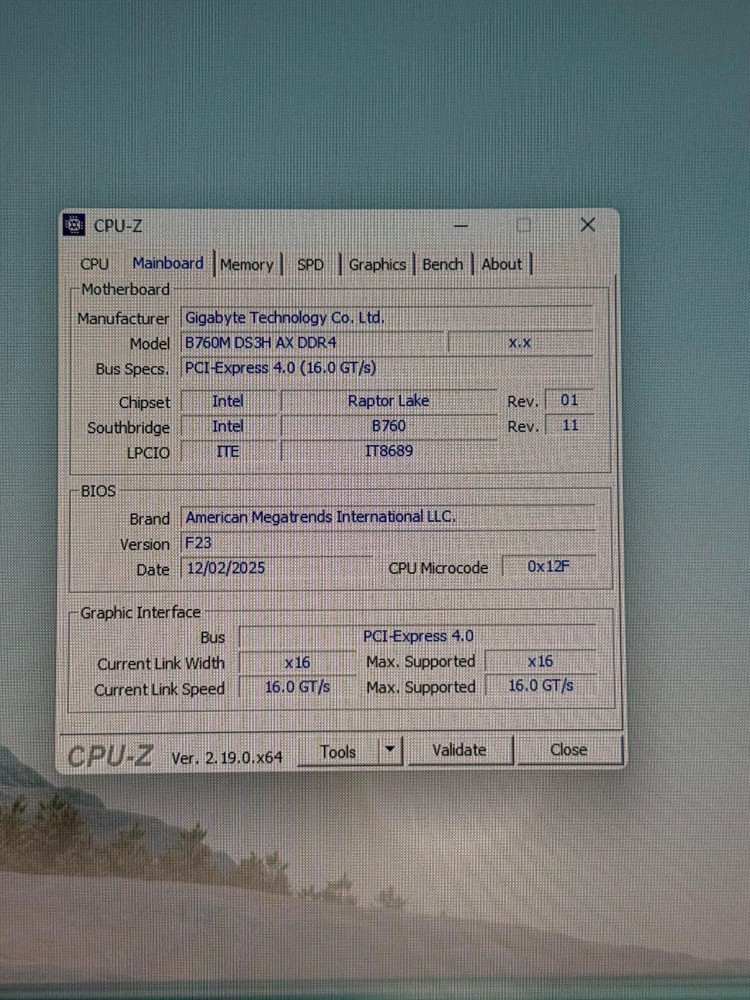Screen dimensions: 750x1000
Task: Switch to the SPD tab
Action: pyautogui.click(x=310, y=265)
